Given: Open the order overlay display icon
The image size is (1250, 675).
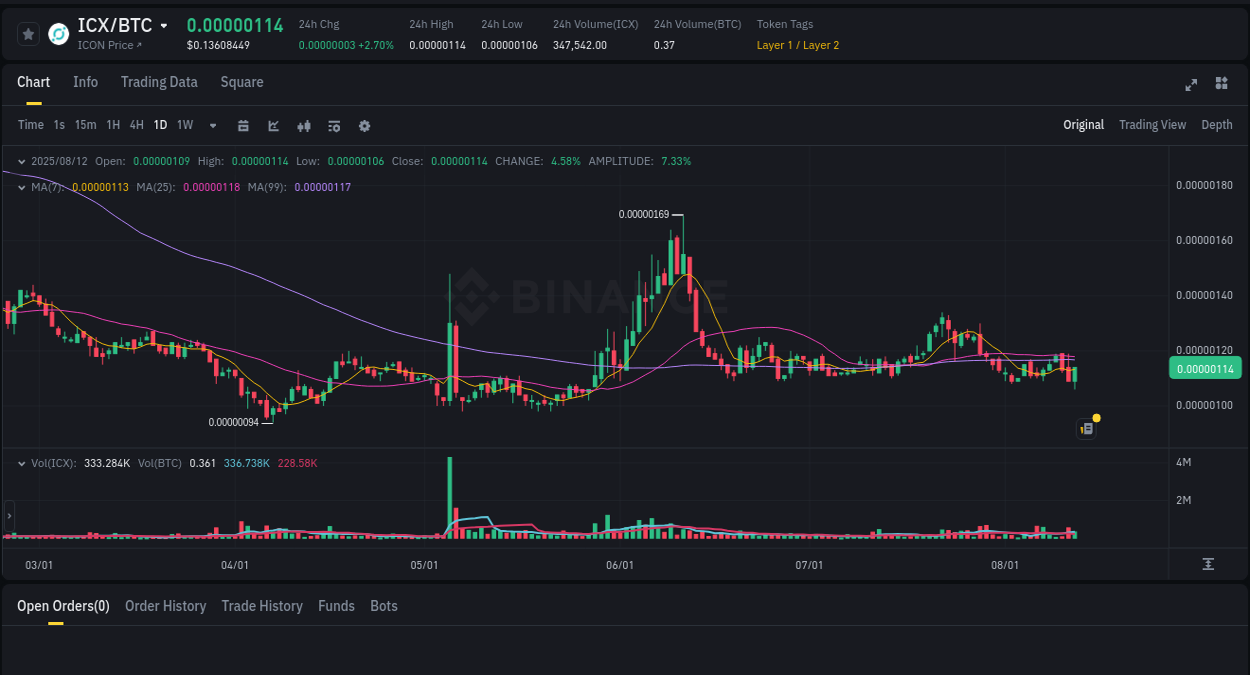Looking at the screenshot, I should pyautogui.click(x=333, y=125).
